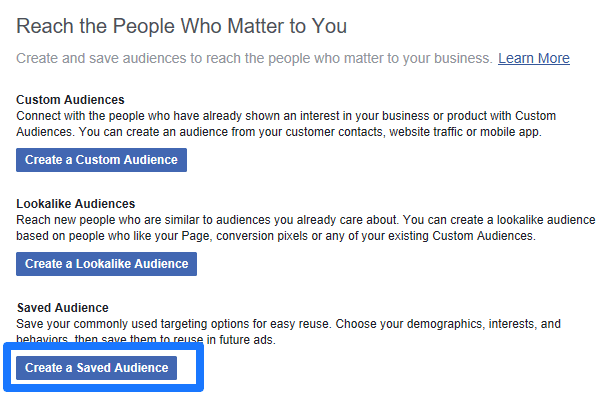Click the 'Create and save audiences' subtitle text

(x=254, y=58)
